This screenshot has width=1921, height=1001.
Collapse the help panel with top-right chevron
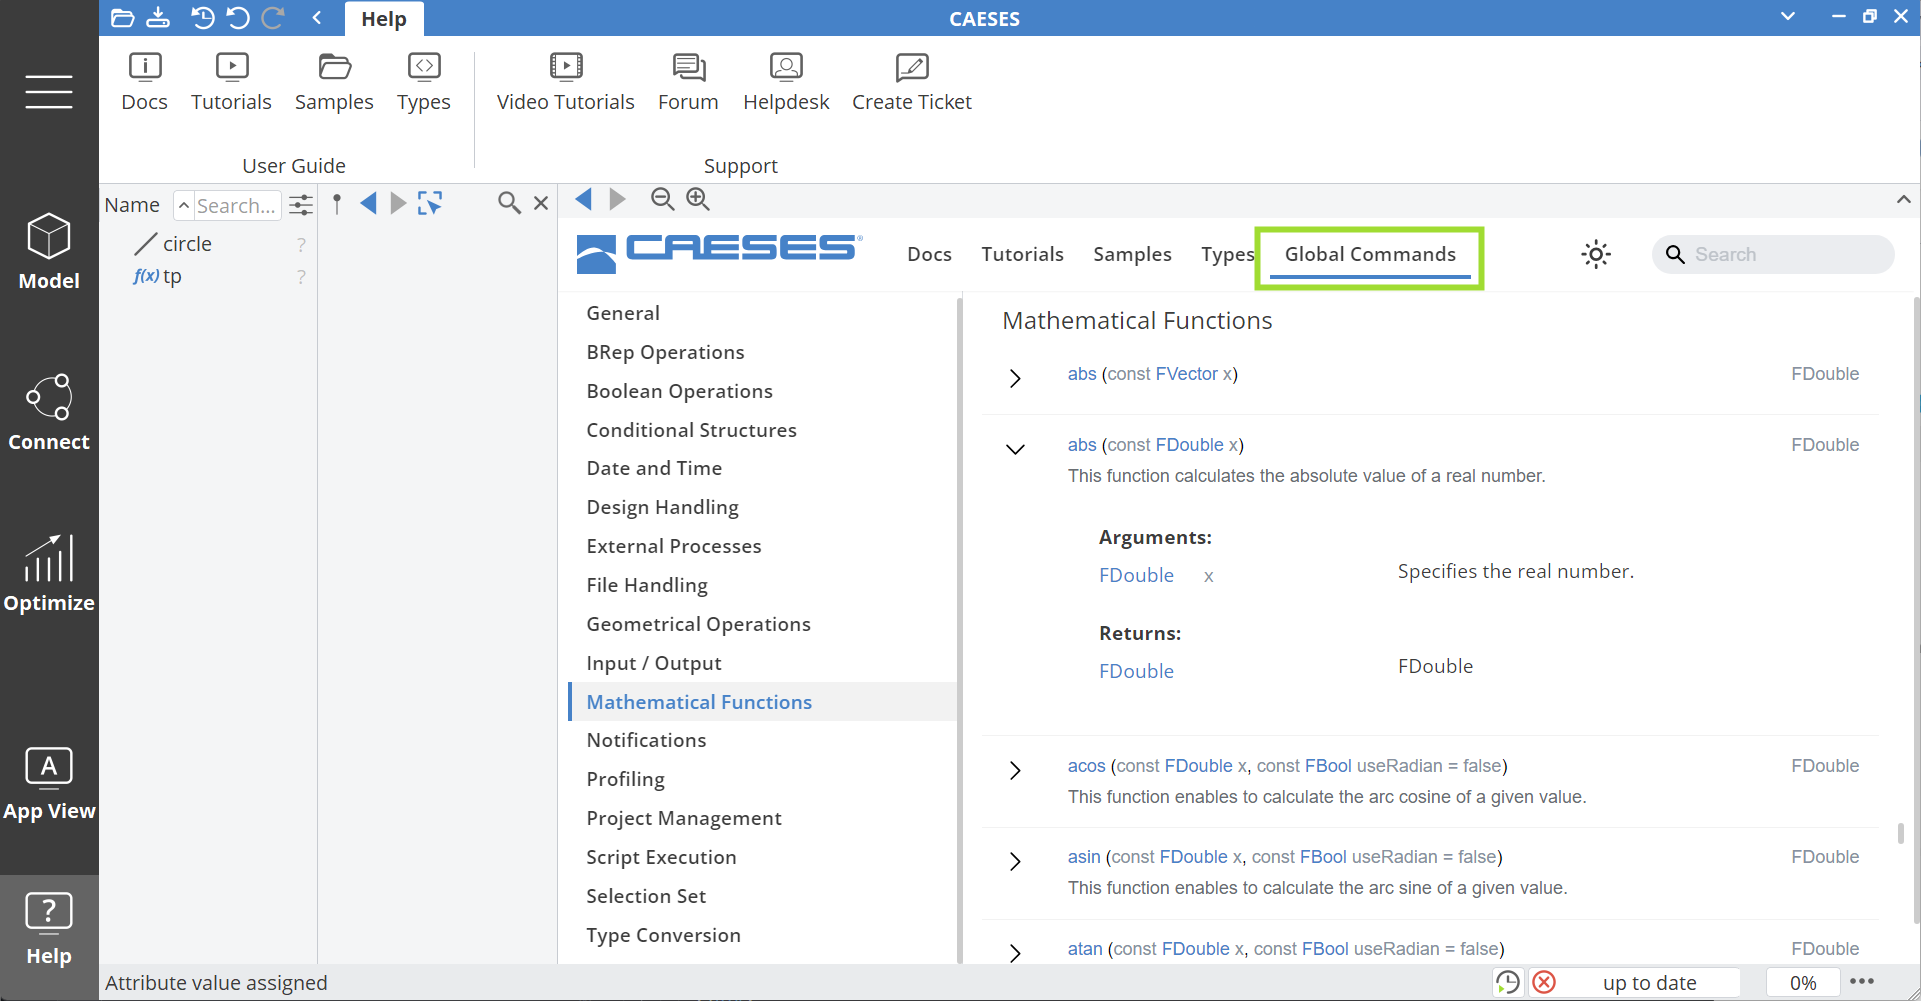pos(1903,200)
